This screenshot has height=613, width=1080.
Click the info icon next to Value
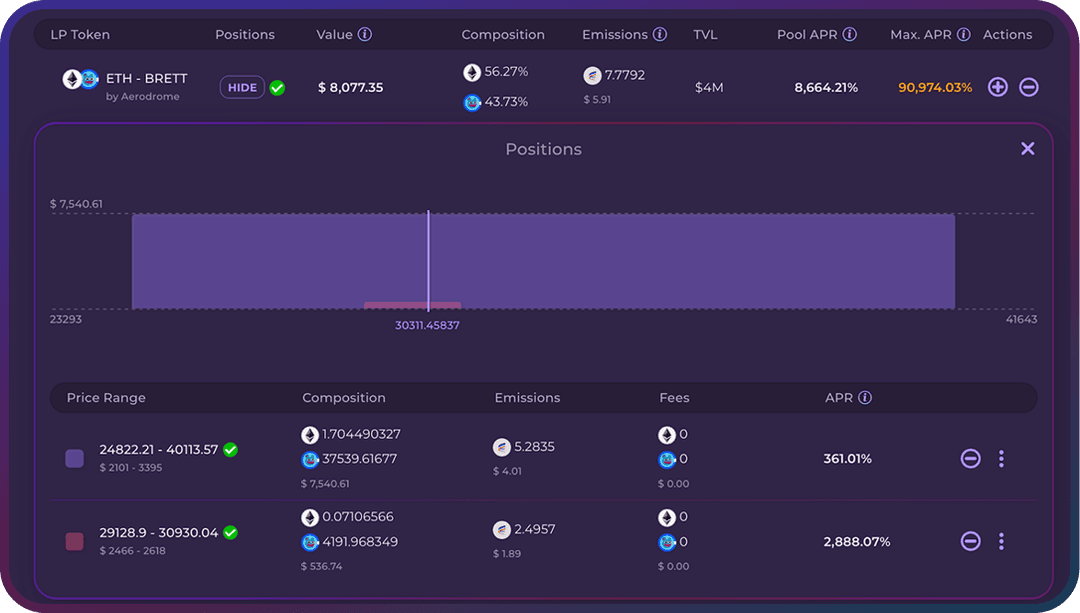point(365,34)
